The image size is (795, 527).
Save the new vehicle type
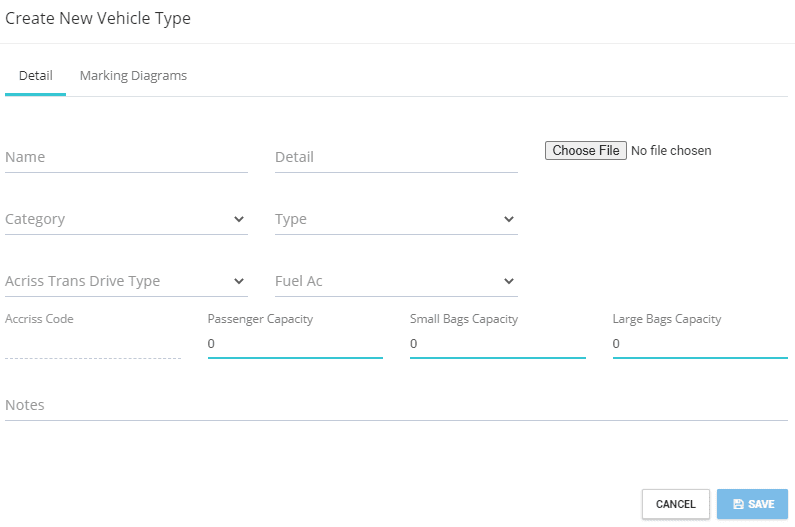(x=752, y=505)
